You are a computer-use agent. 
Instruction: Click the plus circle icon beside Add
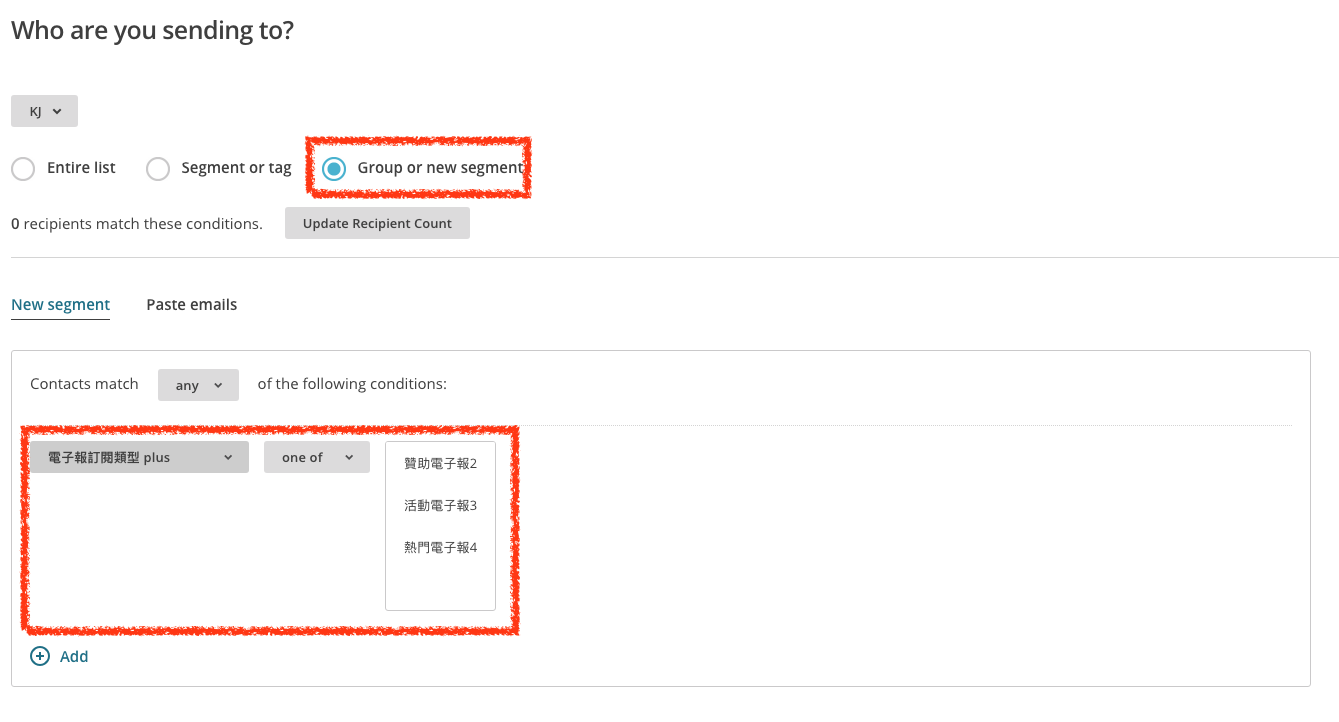40,657
